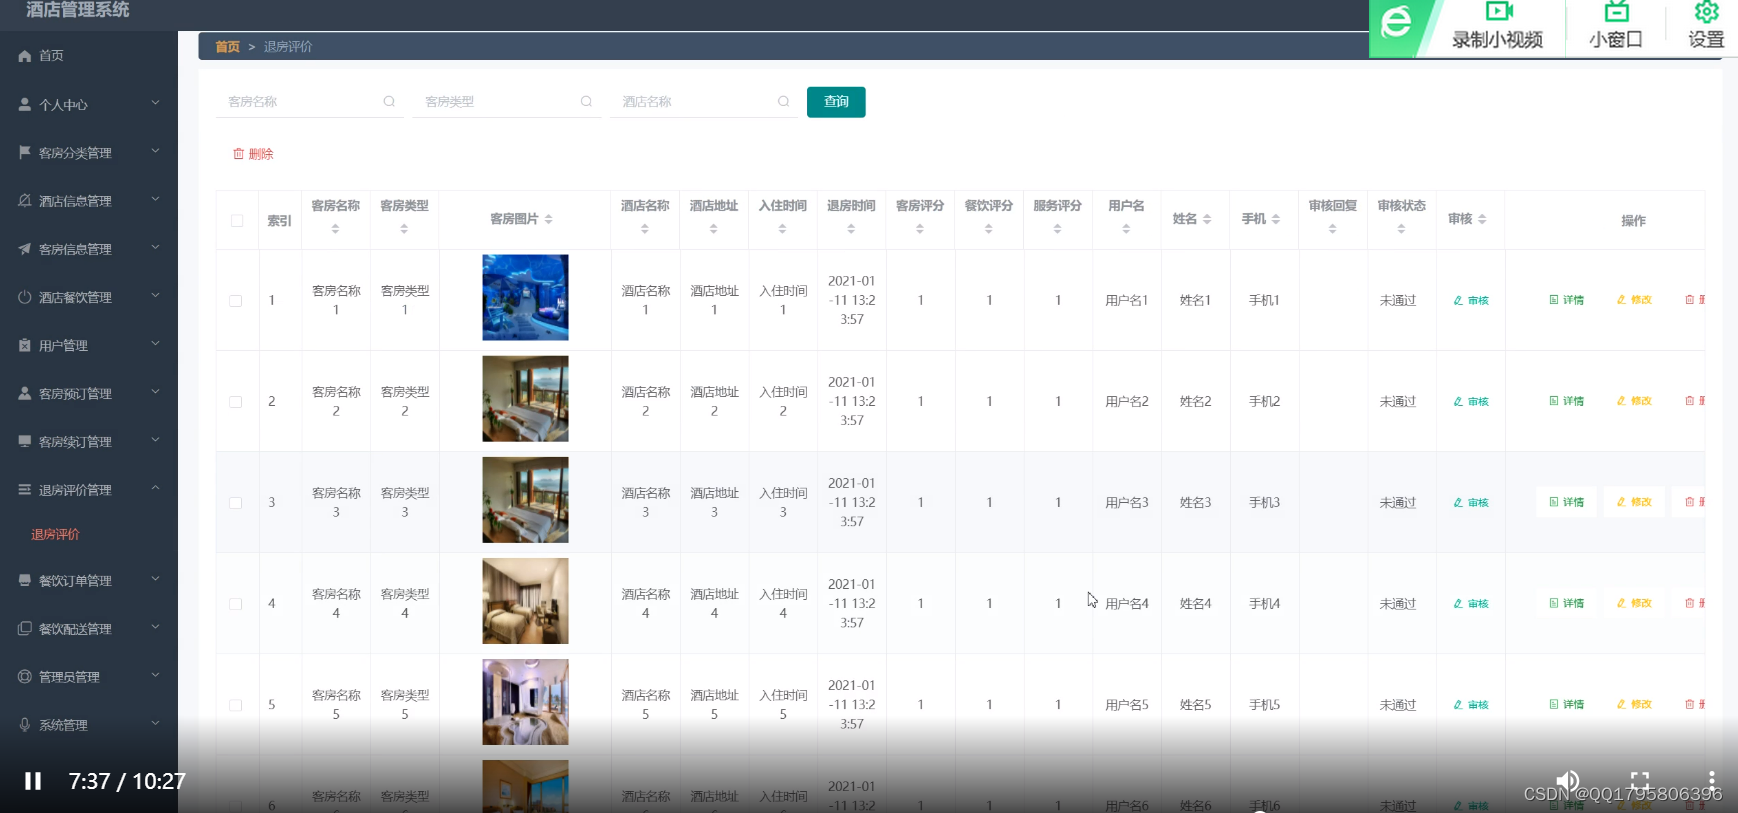Check the checkbox for row 2
The height and width of the screenshot is (813, 1738).
(x=236, y=402)
